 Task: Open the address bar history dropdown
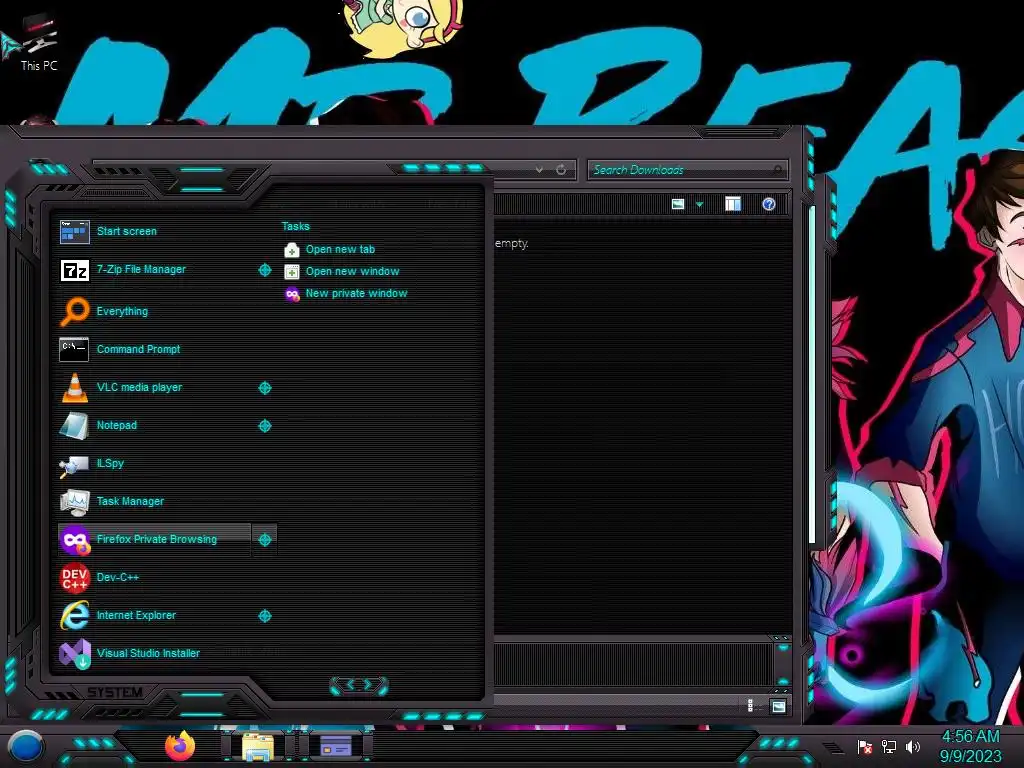pos(539,170)
